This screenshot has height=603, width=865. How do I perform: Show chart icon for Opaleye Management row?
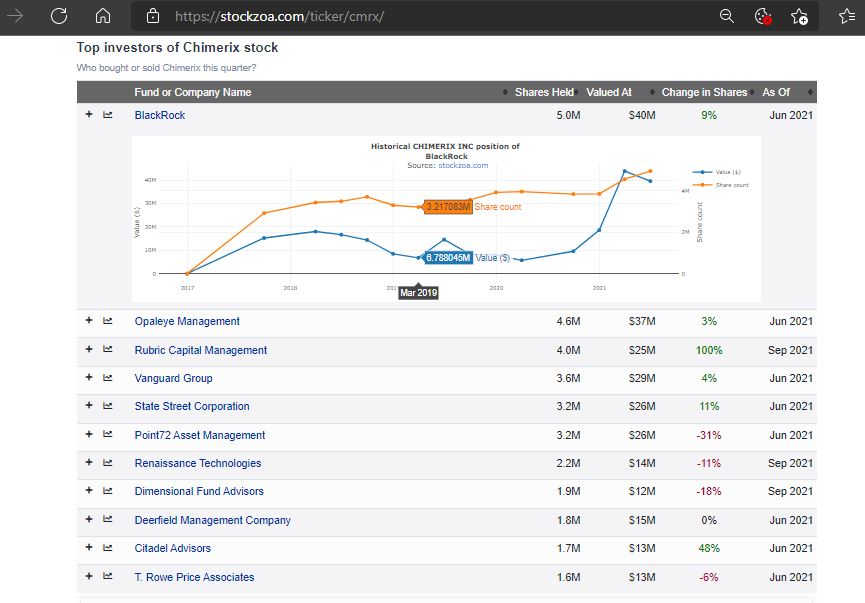[x=108, y=321]
